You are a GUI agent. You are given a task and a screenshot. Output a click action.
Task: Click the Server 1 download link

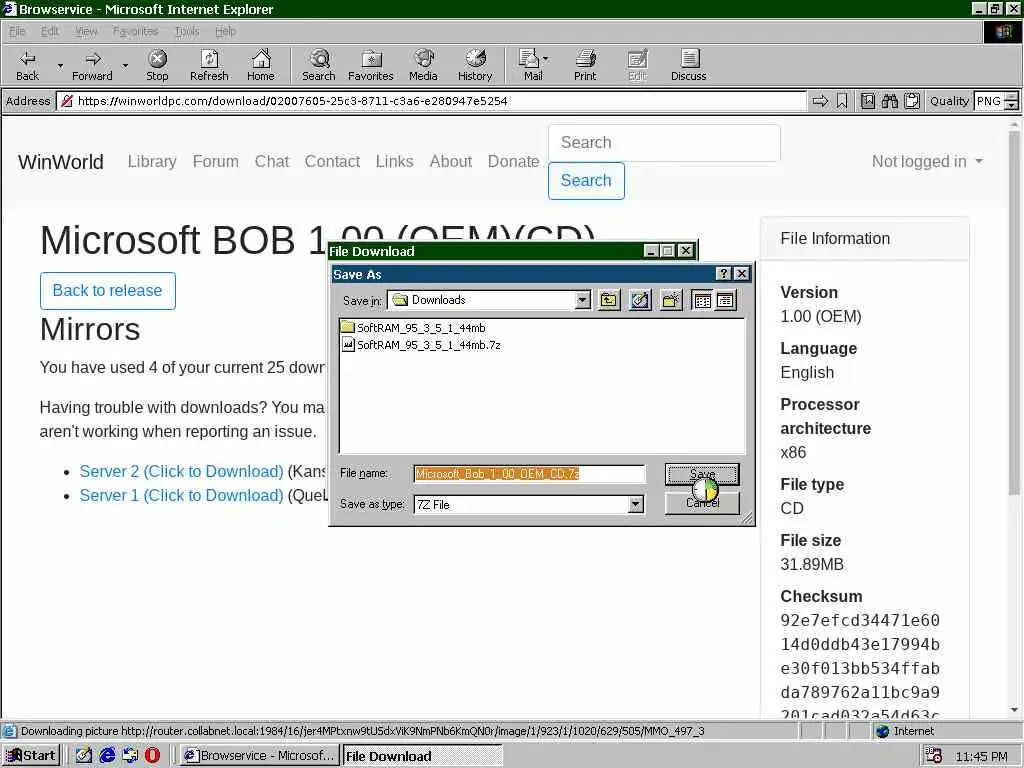(181, 496)
